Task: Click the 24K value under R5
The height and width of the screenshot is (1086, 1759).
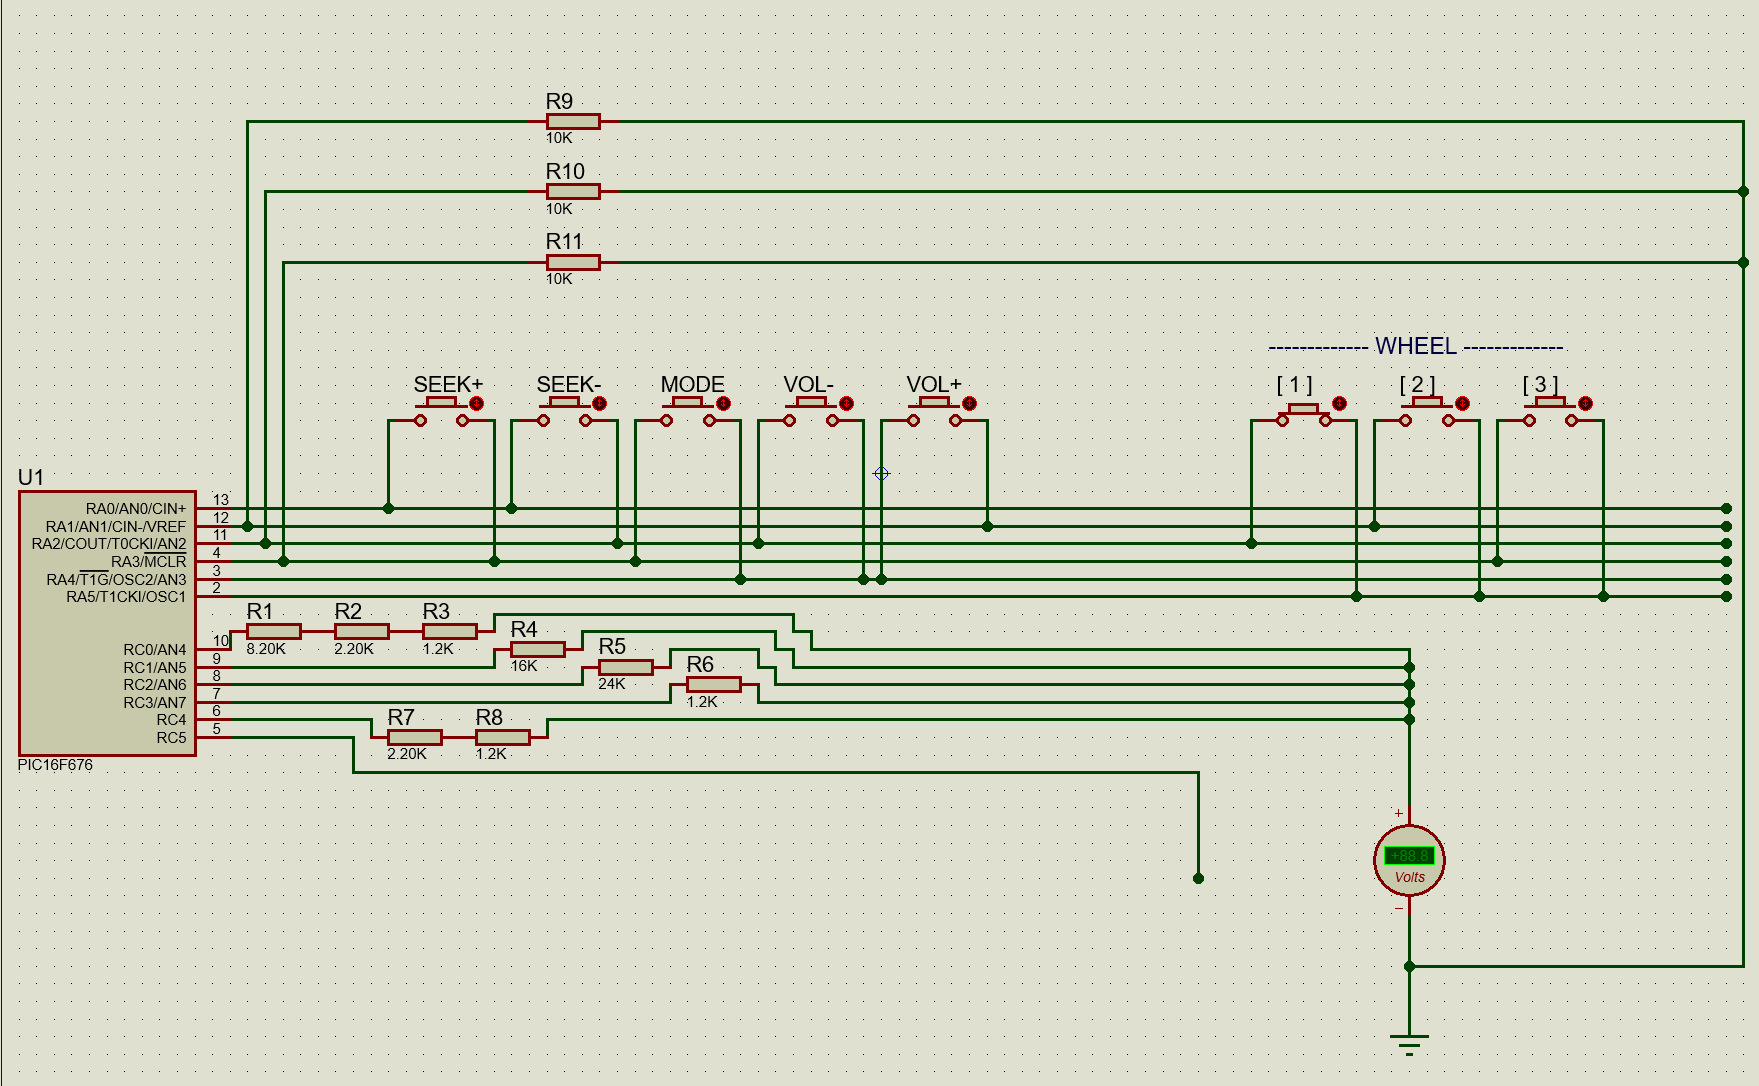Action: [612, 684]
